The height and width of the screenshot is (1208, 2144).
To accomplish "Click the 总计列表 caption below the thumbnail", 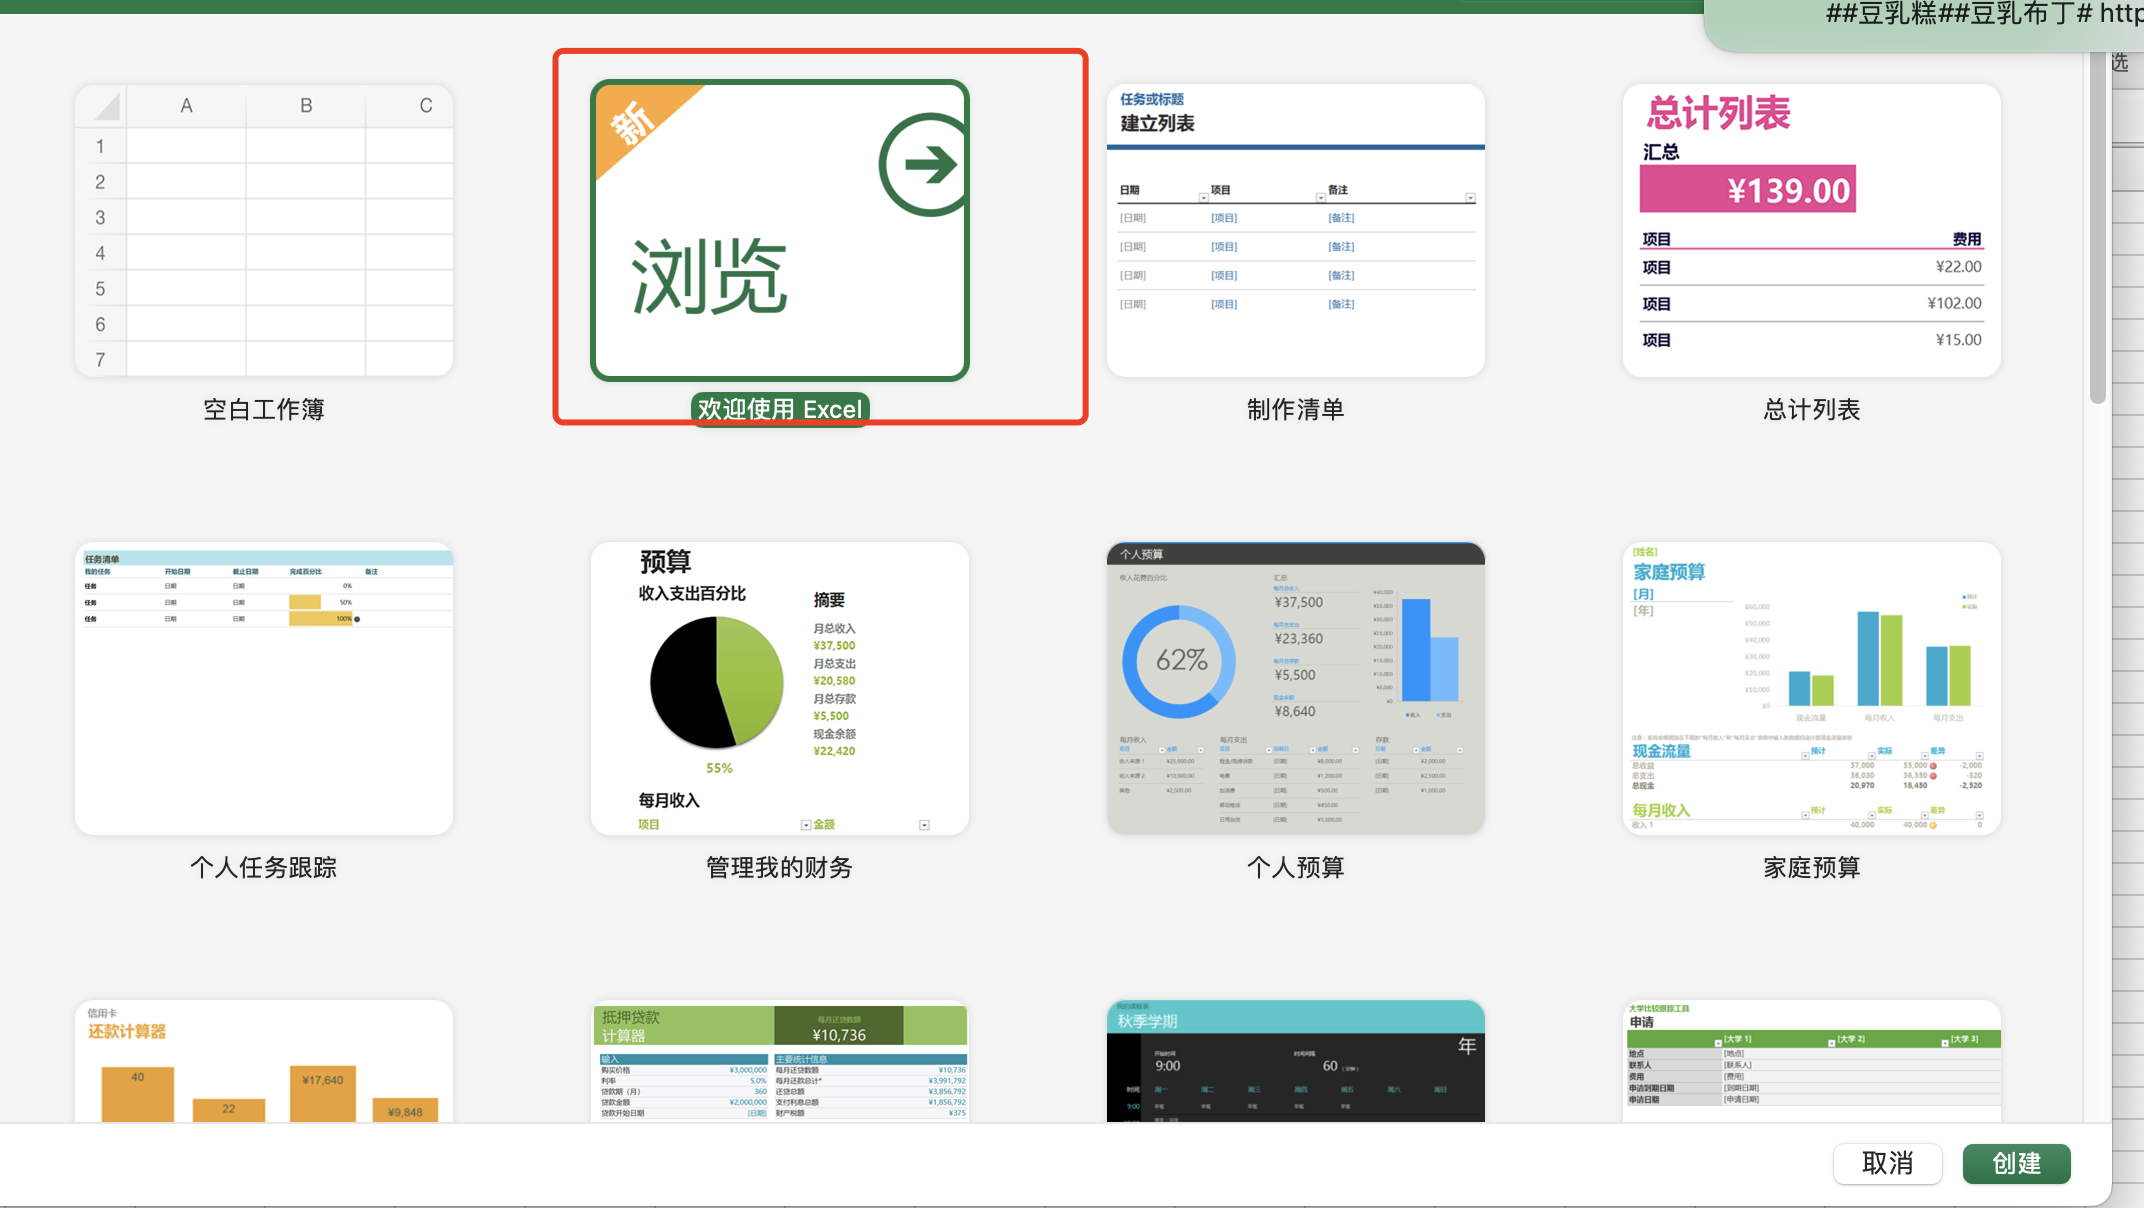I will tap(1812, 409).
